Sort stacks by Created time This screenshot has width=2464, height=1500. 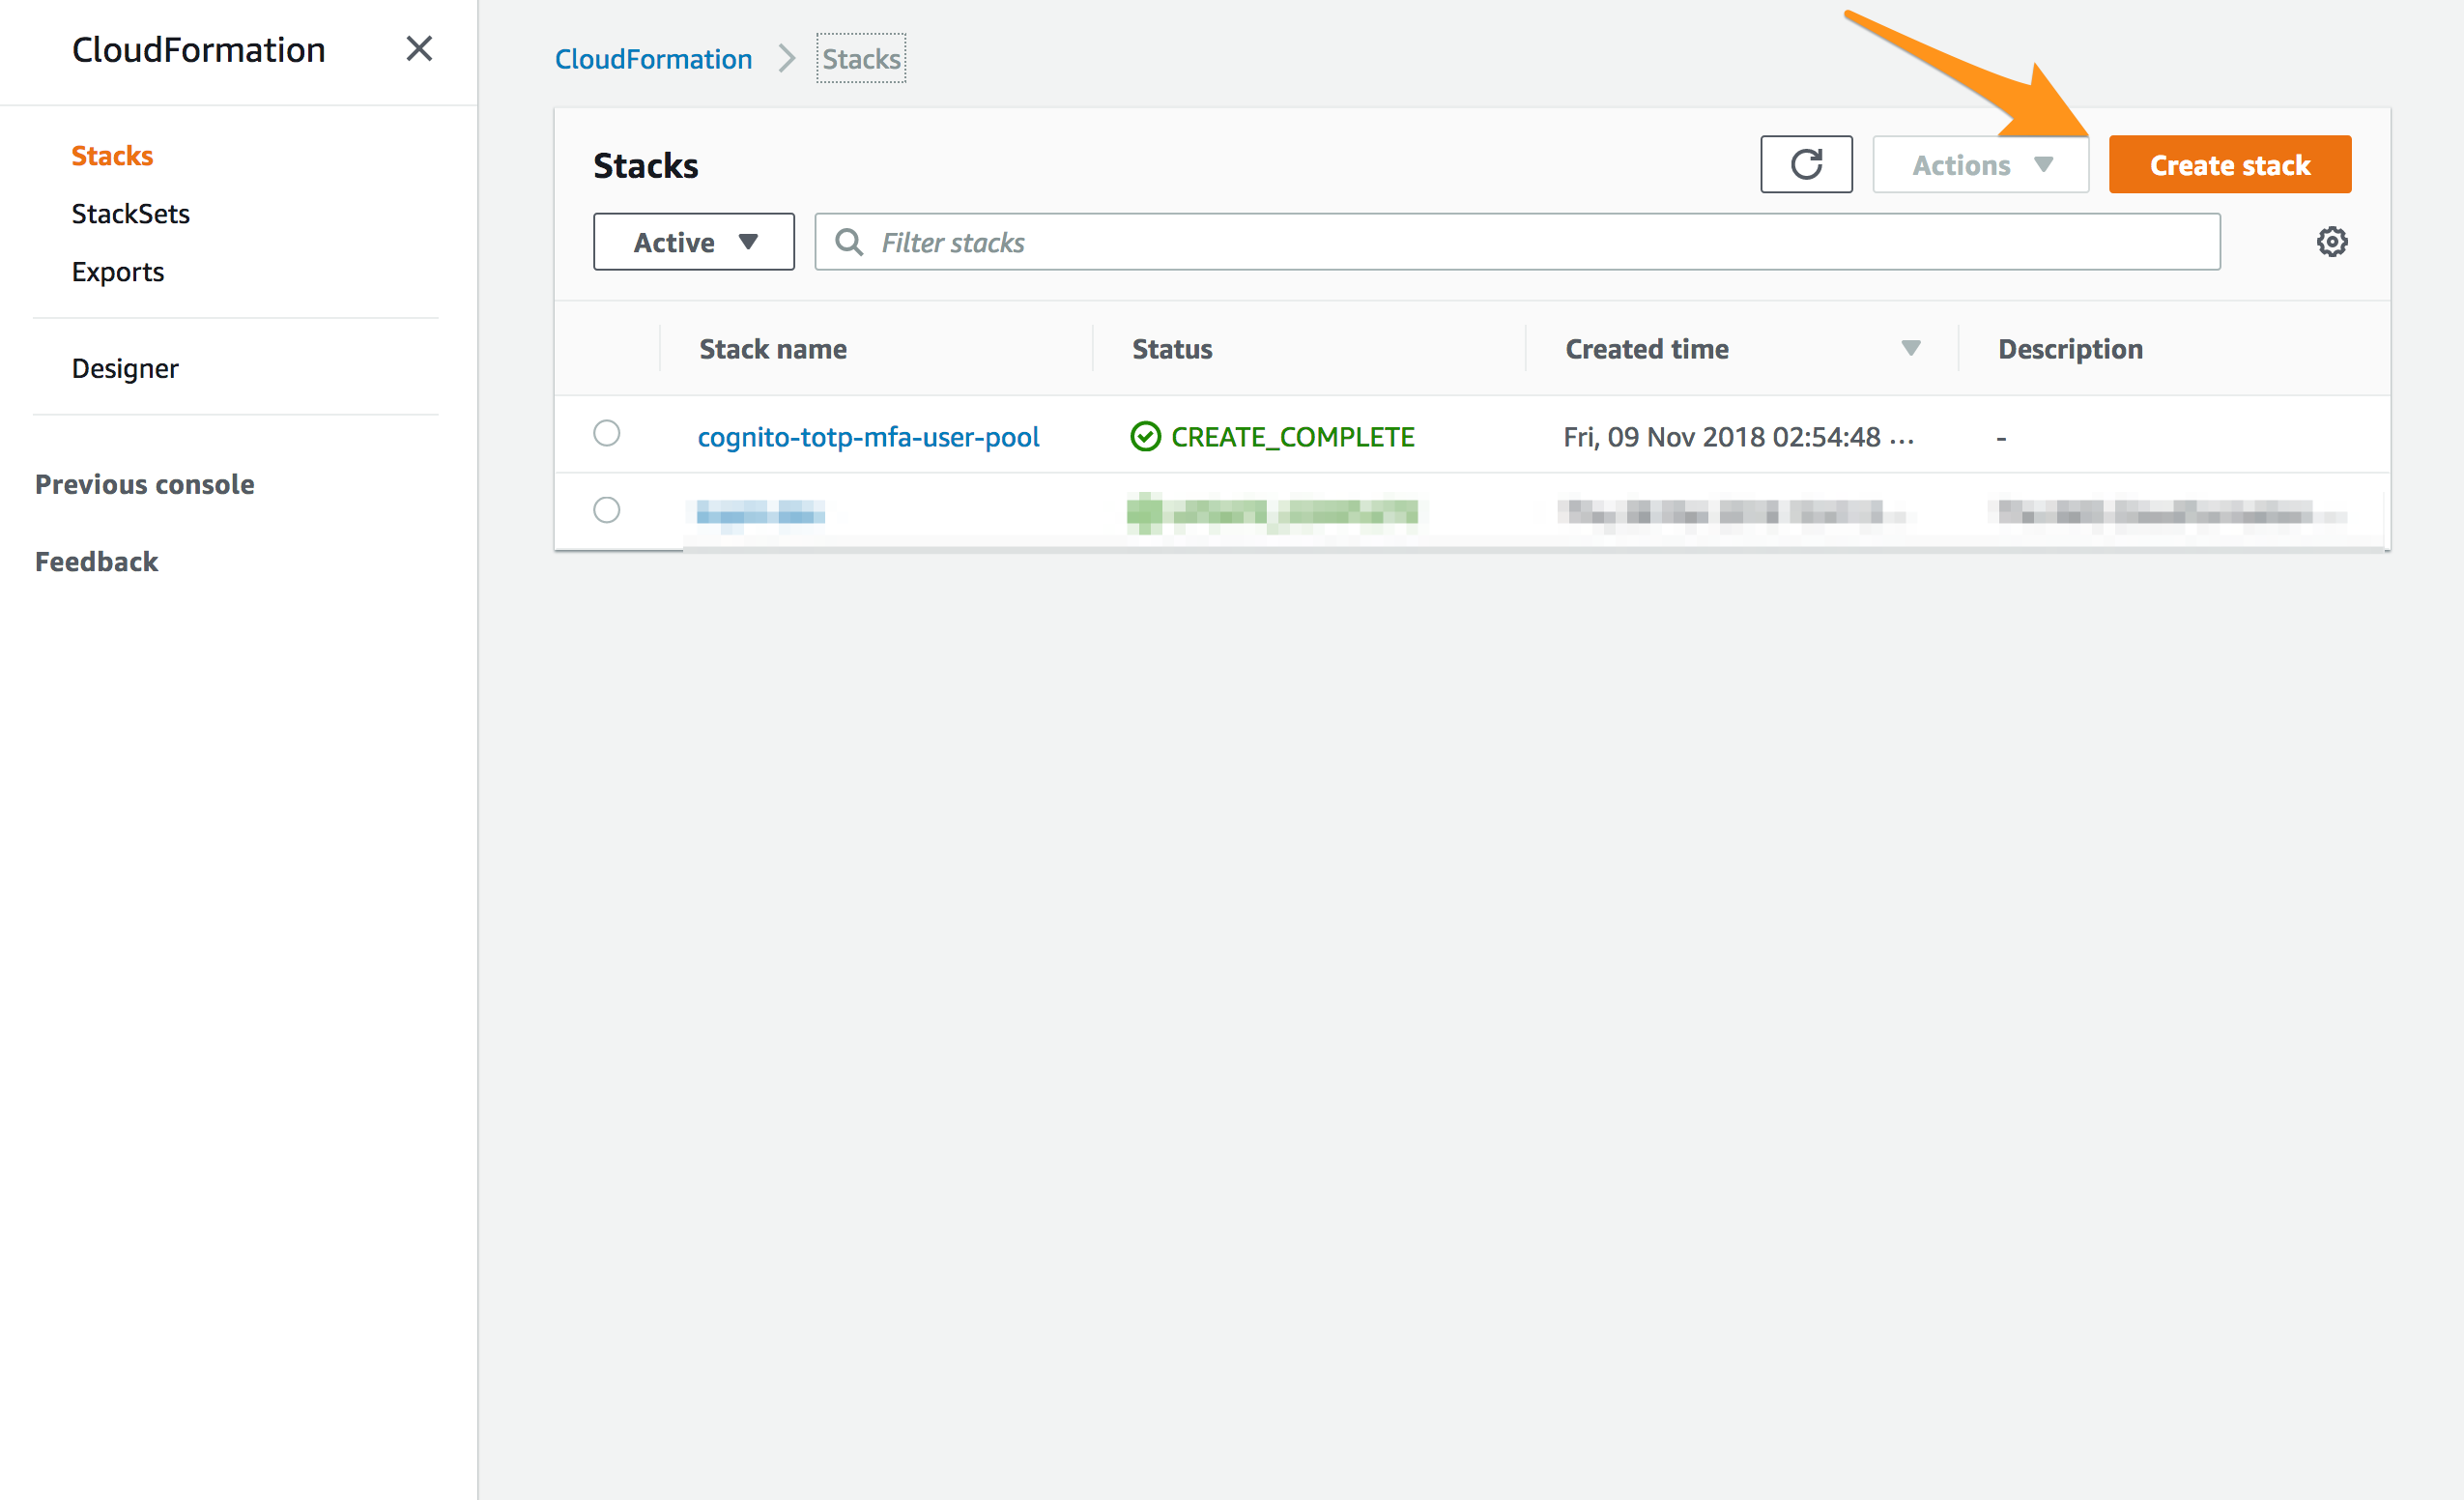click(1646, 348)
